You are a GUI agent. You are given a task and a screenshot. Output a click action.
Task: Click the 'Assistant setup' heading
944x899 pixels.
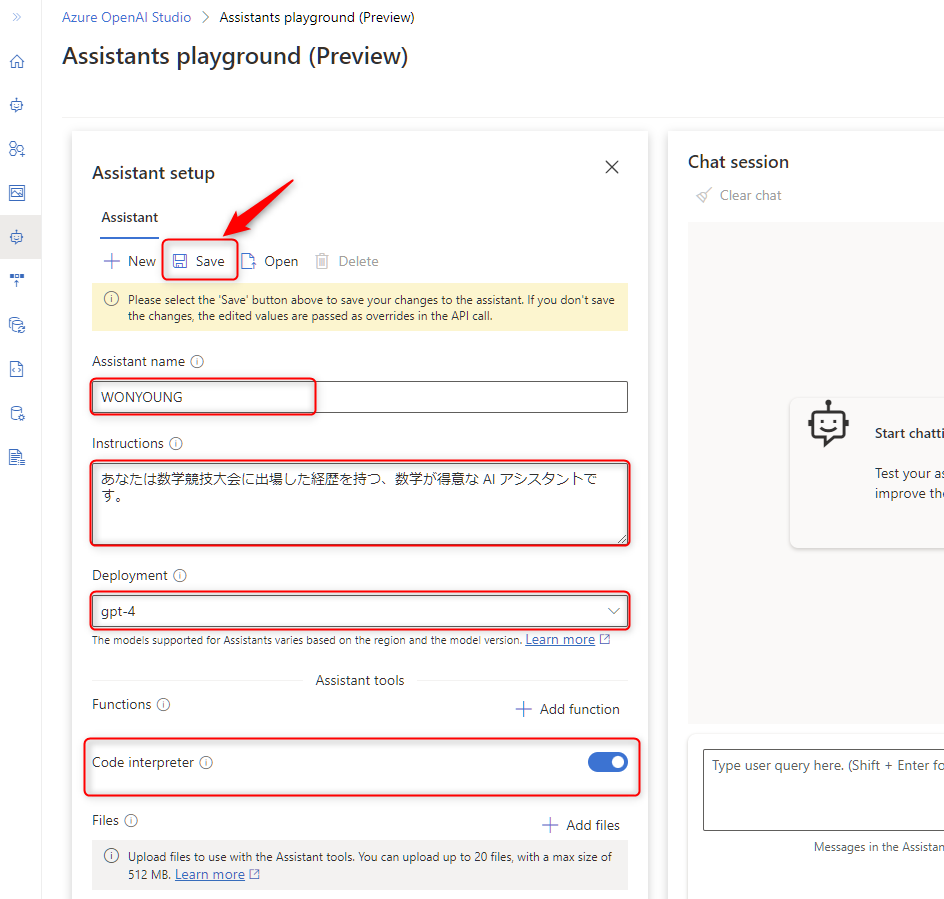154,173
